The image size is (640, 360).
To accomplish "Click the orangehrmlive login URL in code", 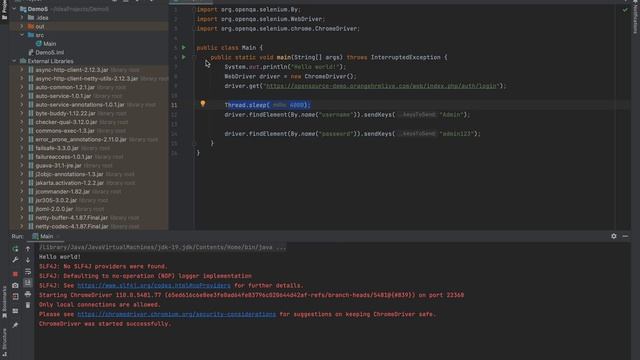I will [380, 86].
